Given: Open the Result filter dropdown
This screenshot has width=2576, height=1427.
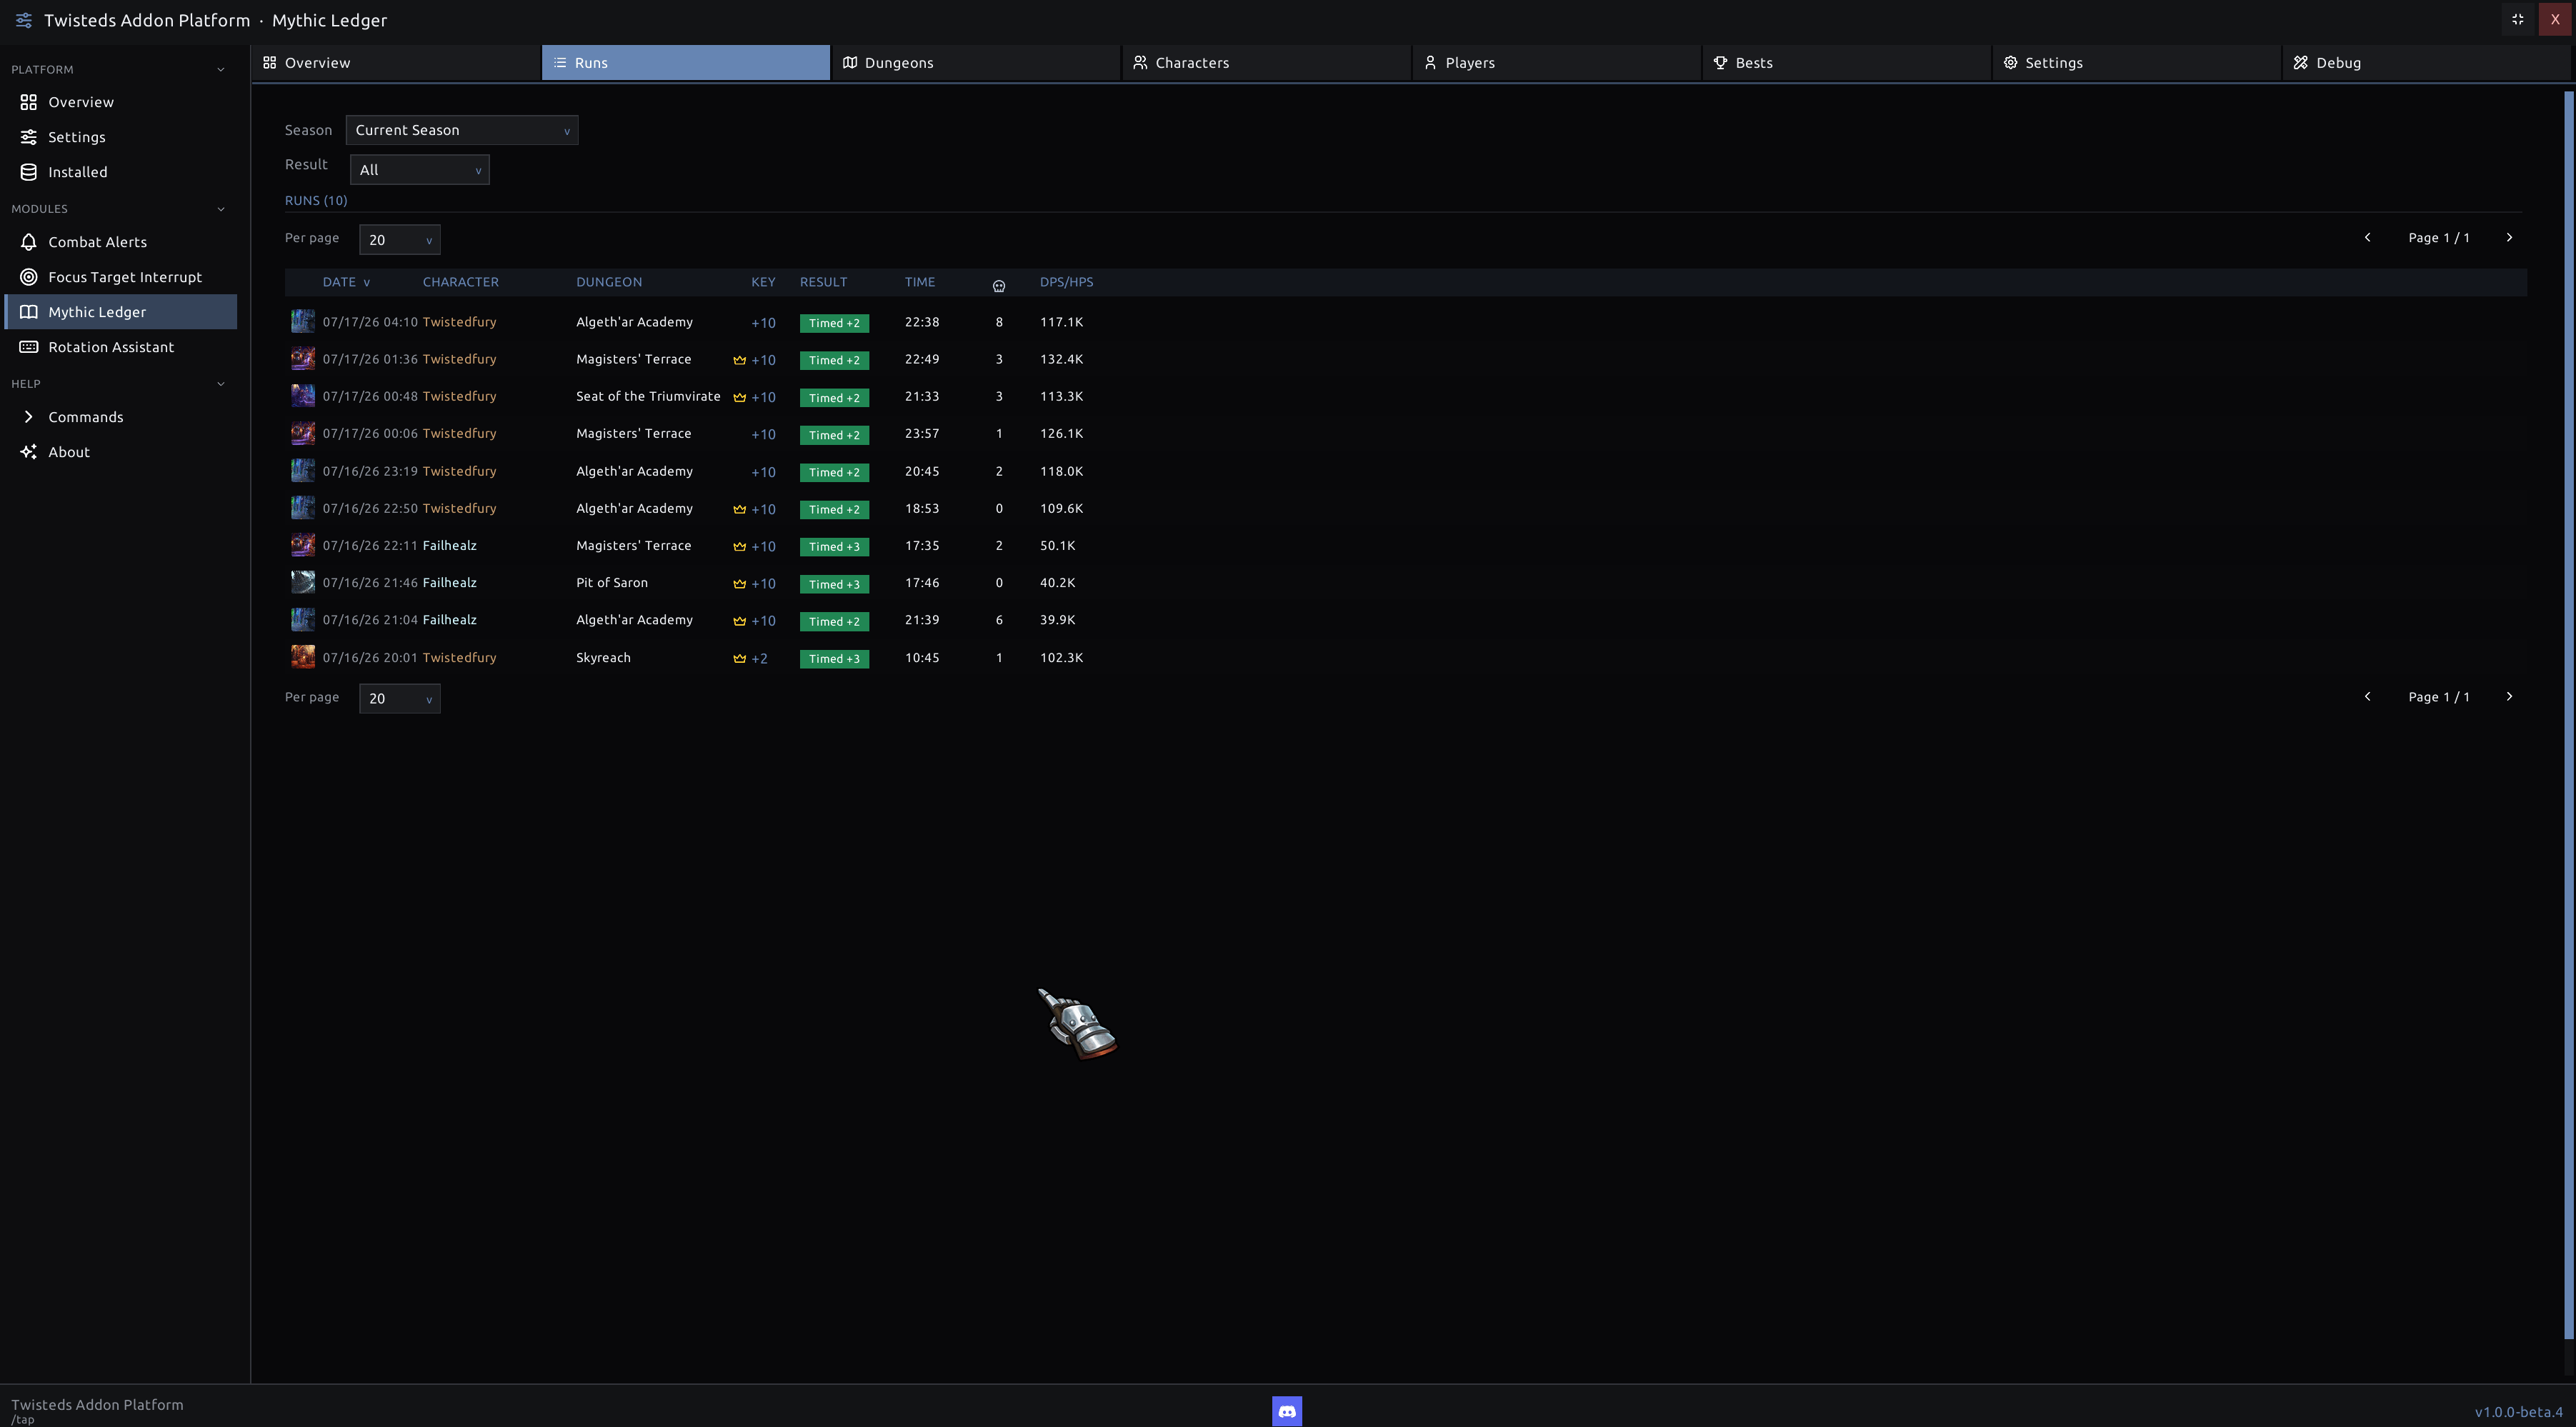Looking at the screenshot, I should 419,170.
